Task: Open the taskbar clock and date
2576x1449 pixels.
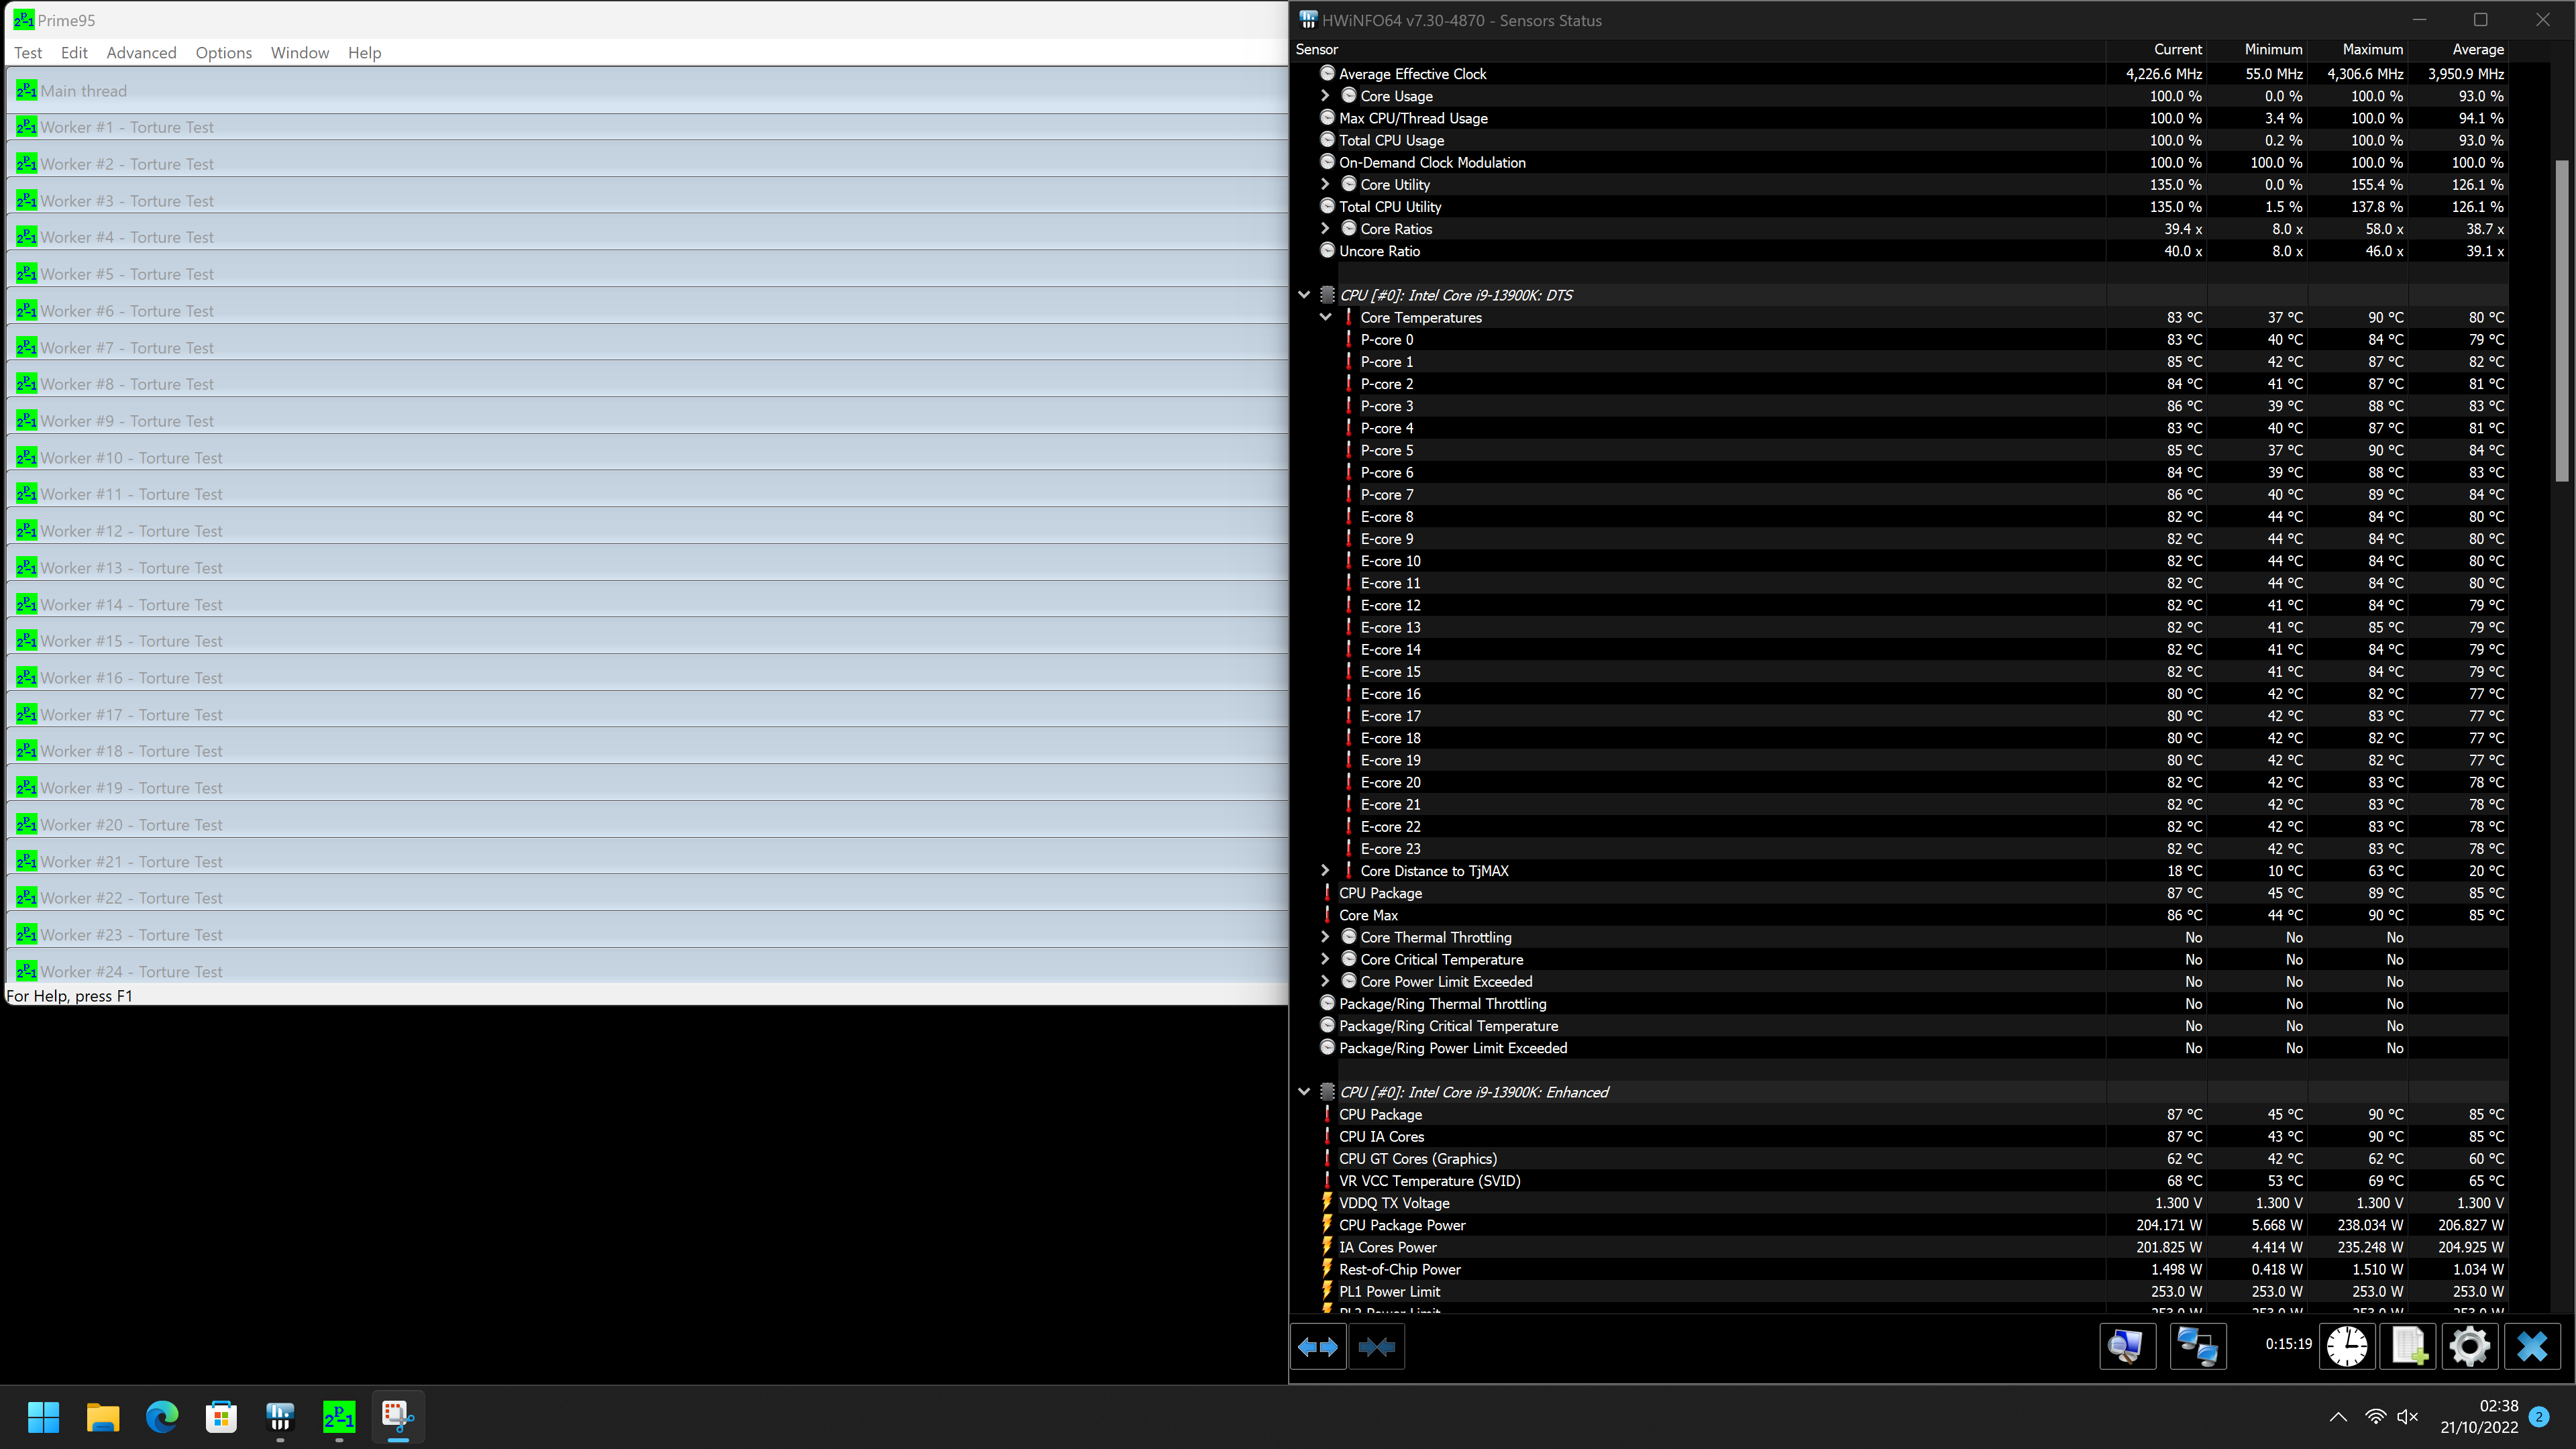Action: [2479, 1416]
